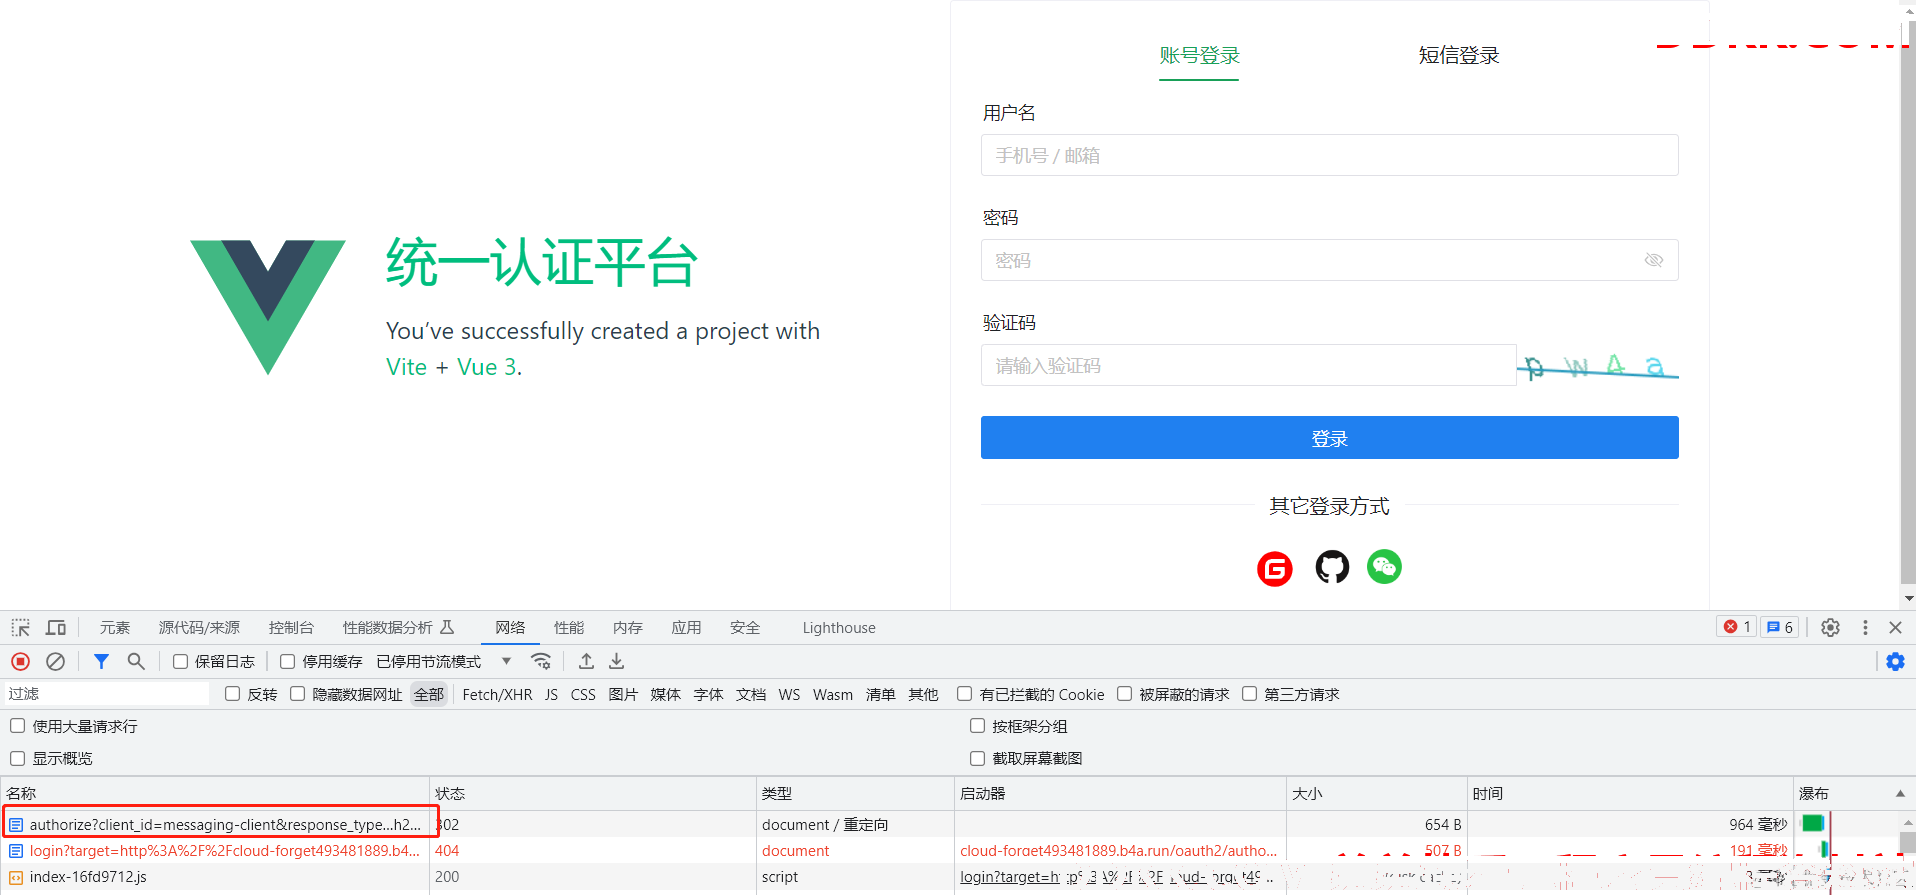
Task: Click the inspect element selector icon
Action: [21, 628]
